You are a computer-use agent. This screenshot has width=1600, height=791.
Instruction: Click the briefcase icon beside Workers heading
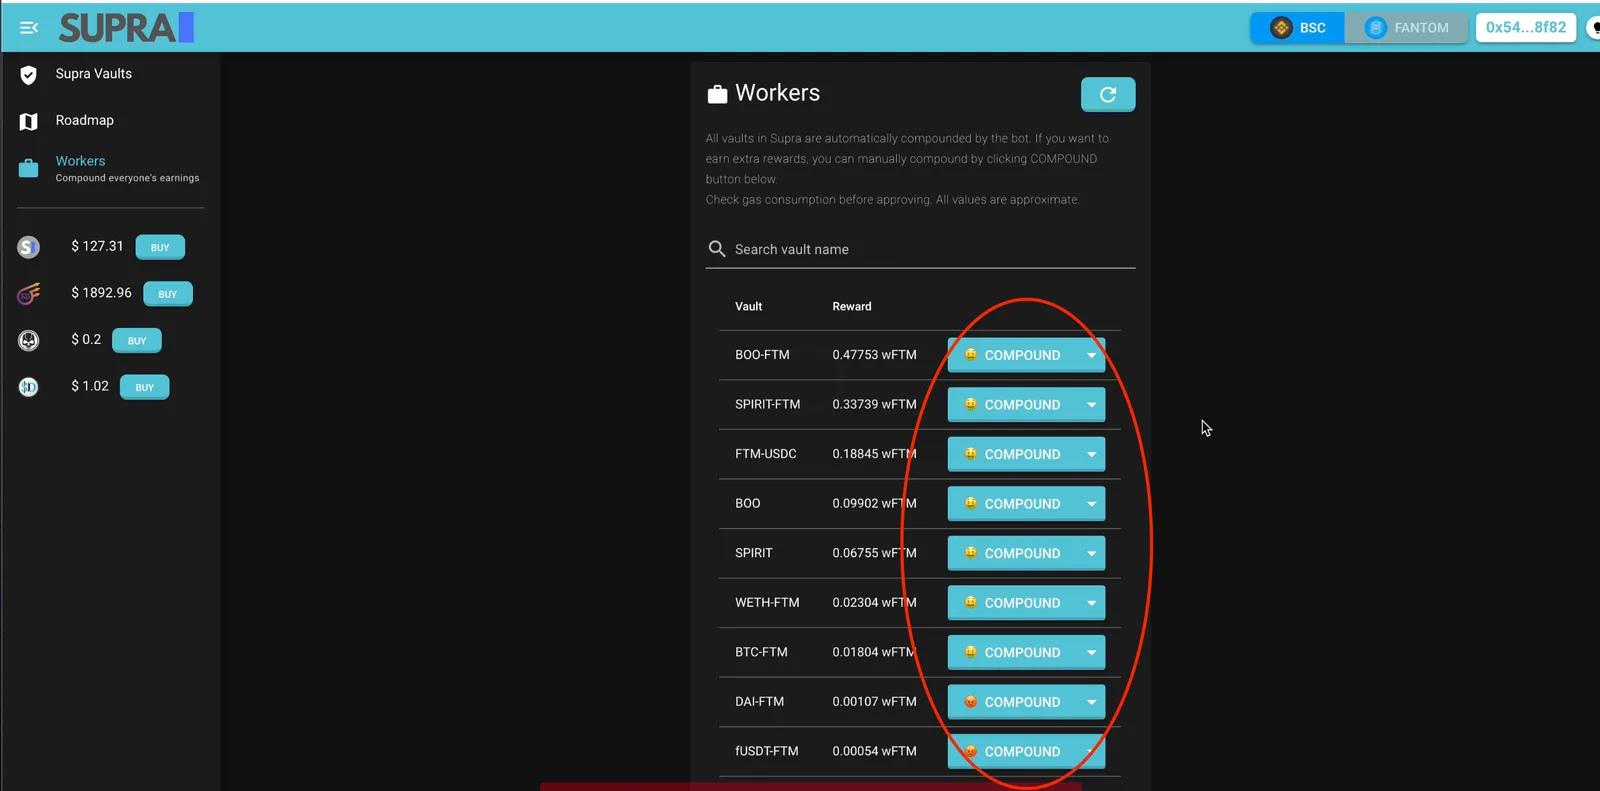[x=717, y=94]
